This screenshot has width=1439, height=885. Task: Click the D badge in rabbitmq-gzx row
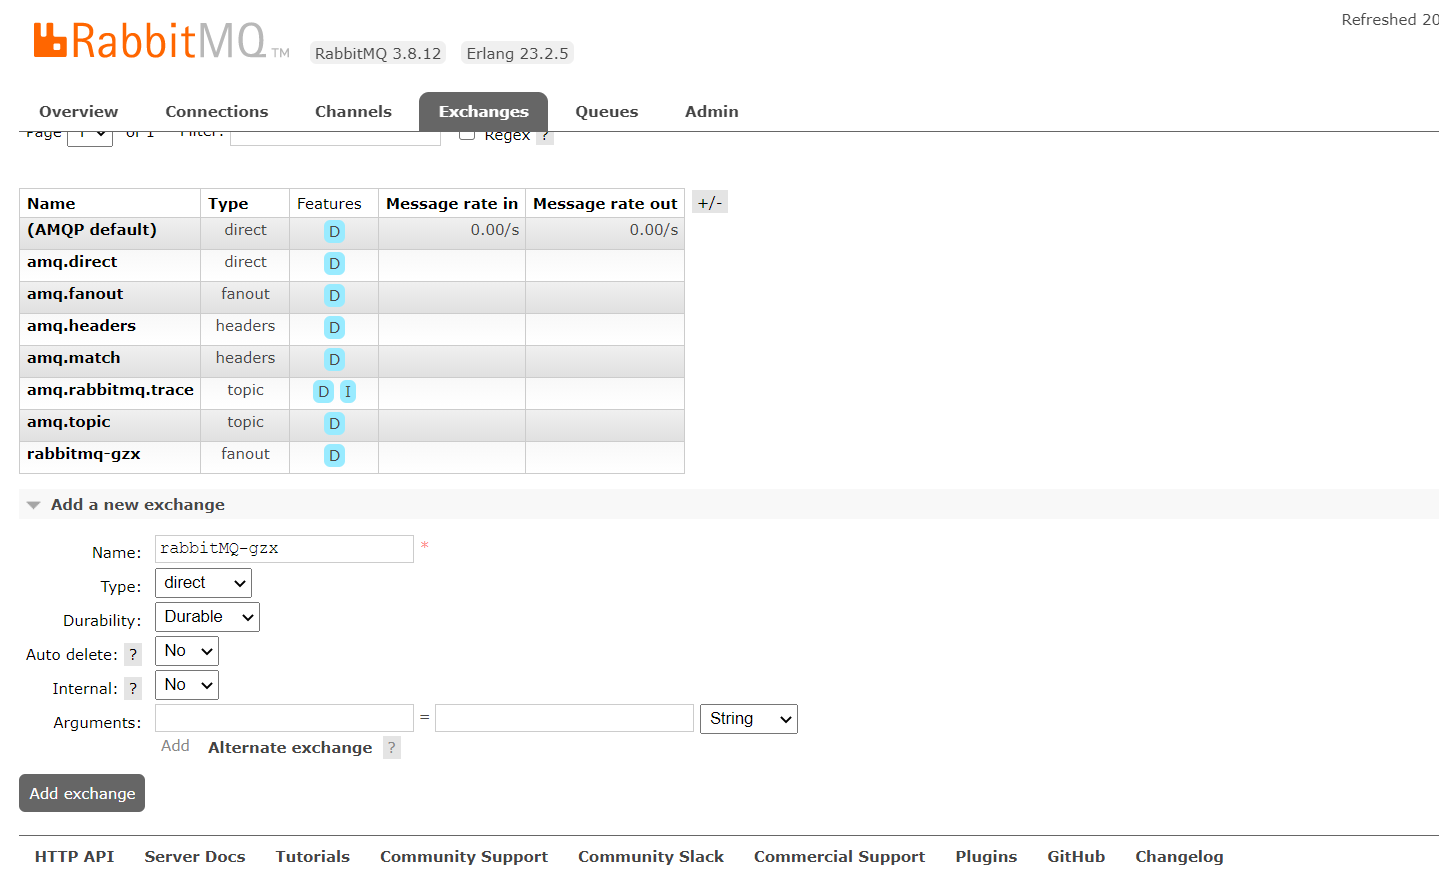(334, 456)
